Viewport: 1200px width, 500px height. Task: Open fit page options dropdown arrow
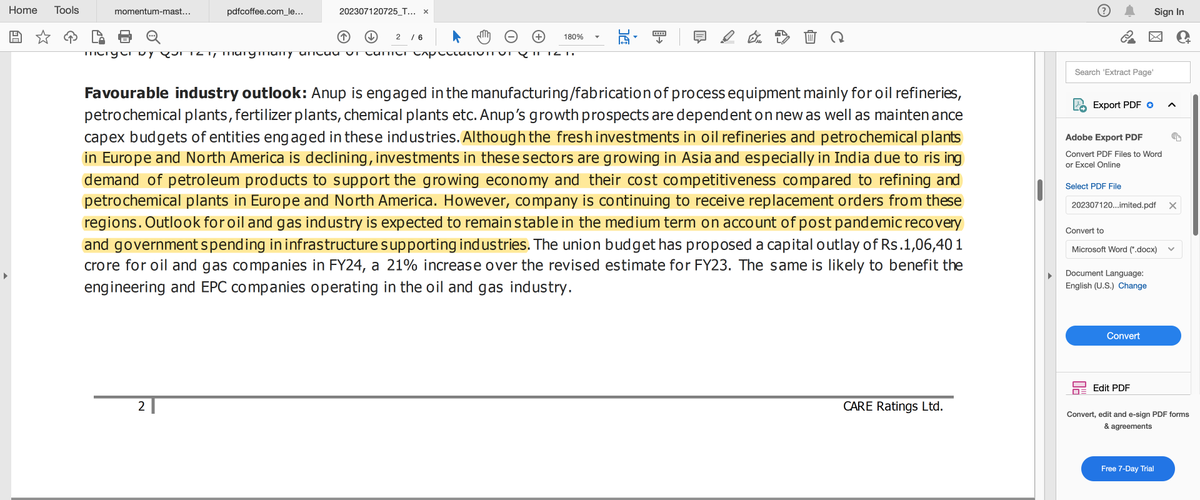[x=635, y=39]
